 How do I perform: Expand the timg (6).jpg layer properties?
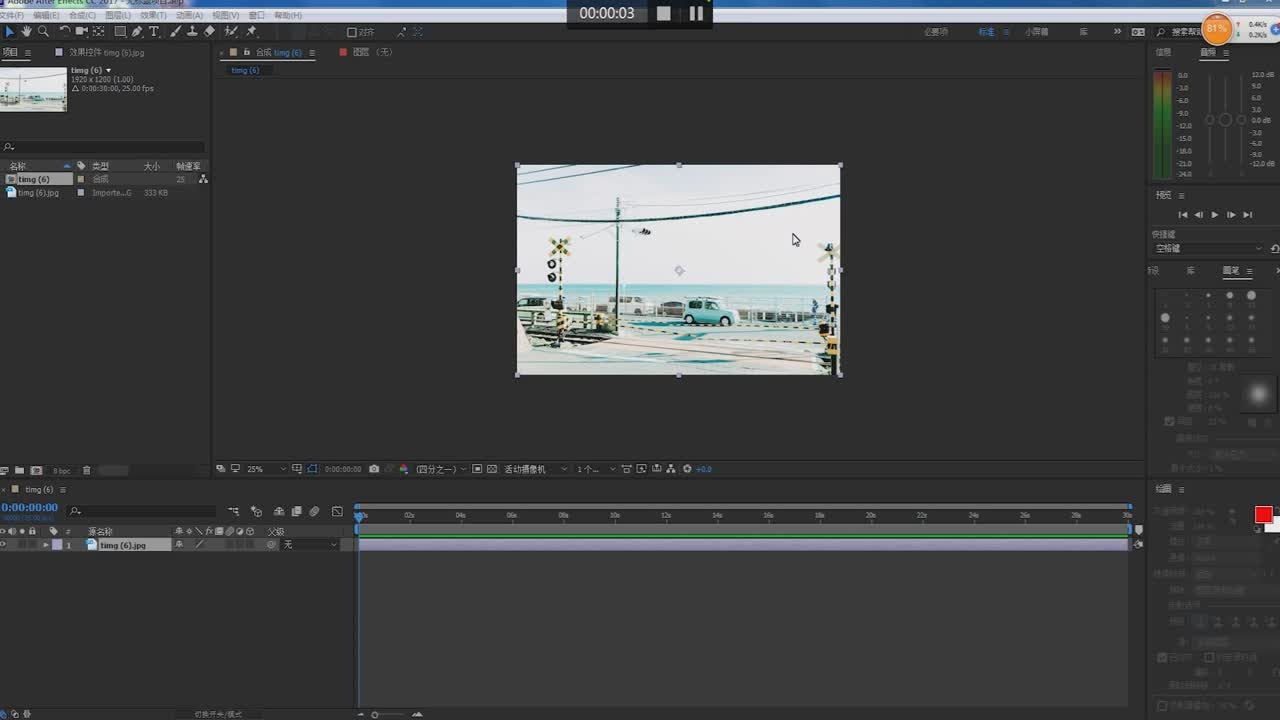(45, 545)
